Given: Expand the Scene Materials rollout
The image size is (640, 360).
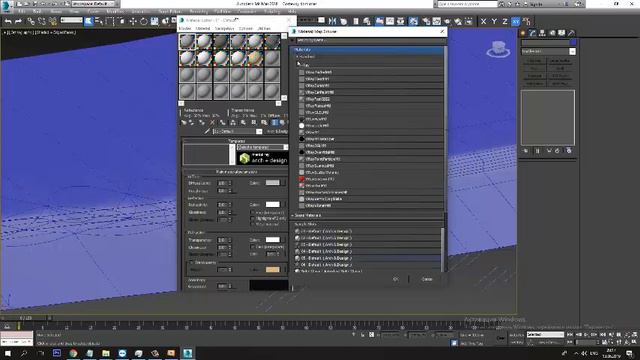Looking at the screenshot, I should point(293,215).
